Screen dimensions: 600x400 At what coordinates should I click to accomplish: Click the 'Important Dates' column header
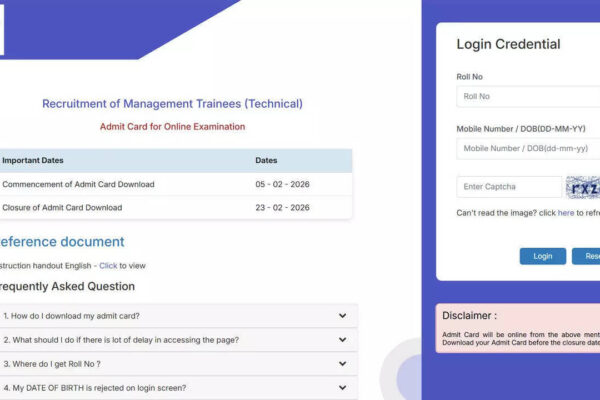click(33, 160)
